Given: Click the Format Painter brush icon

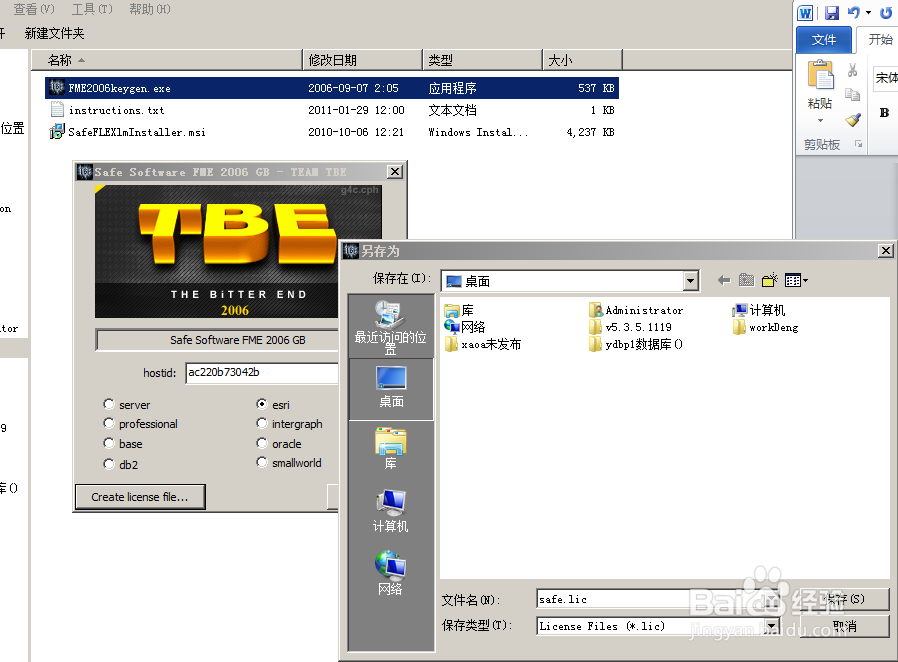Looking at the screenshot, I should point(853,120).
